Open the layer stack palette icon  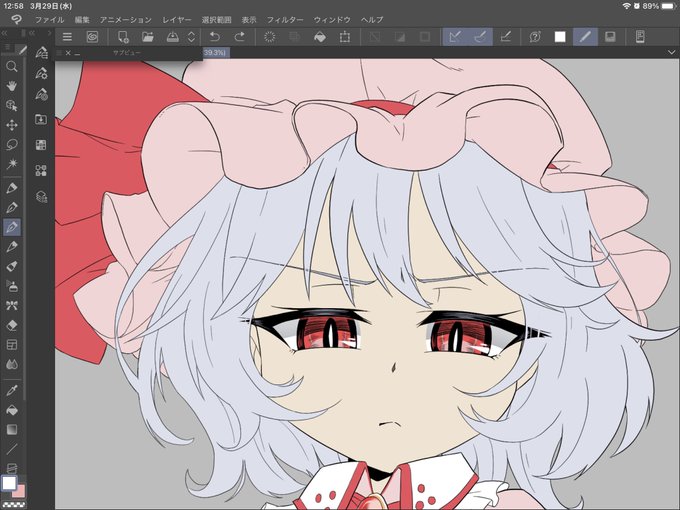click(41, 196)
